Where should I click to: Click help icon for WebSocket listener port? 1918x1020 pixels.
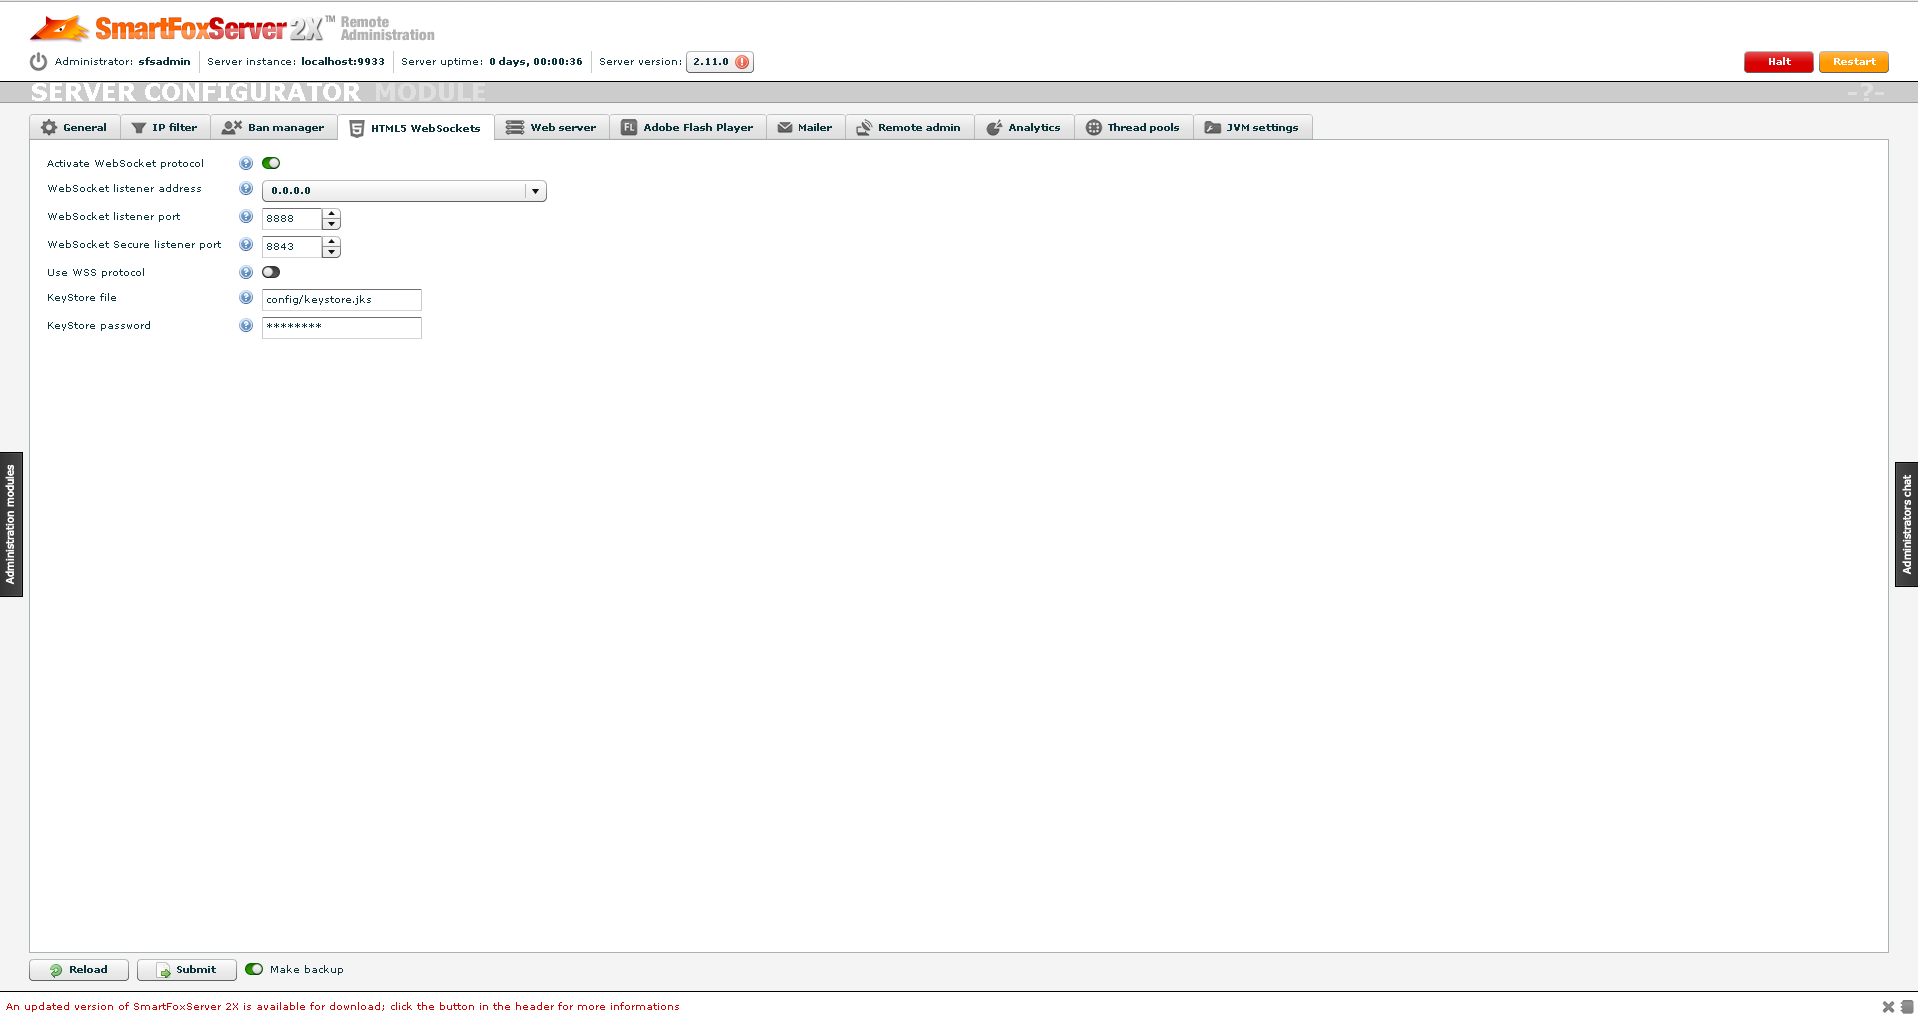246,217
